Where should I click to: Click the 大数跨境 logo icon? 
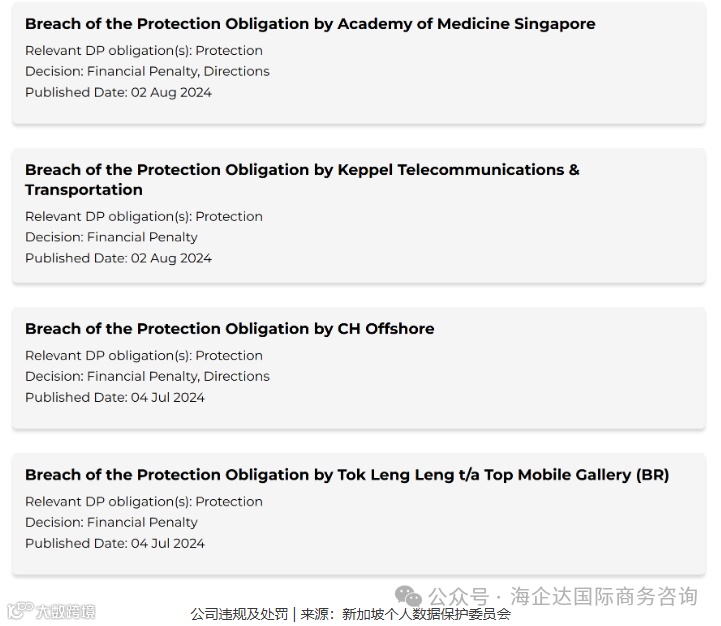click(18, 611)
